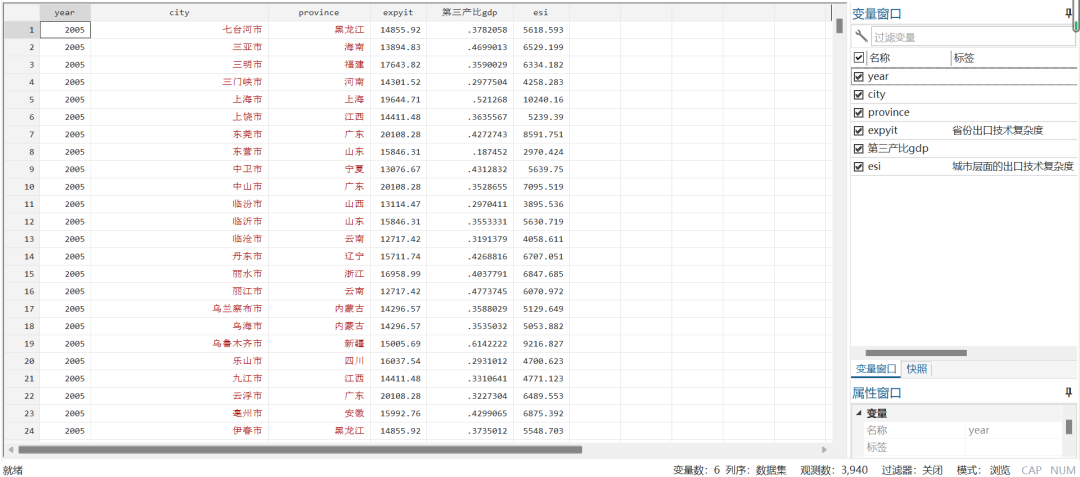Click the esi value 6875.392

click(x=543, y=414)
